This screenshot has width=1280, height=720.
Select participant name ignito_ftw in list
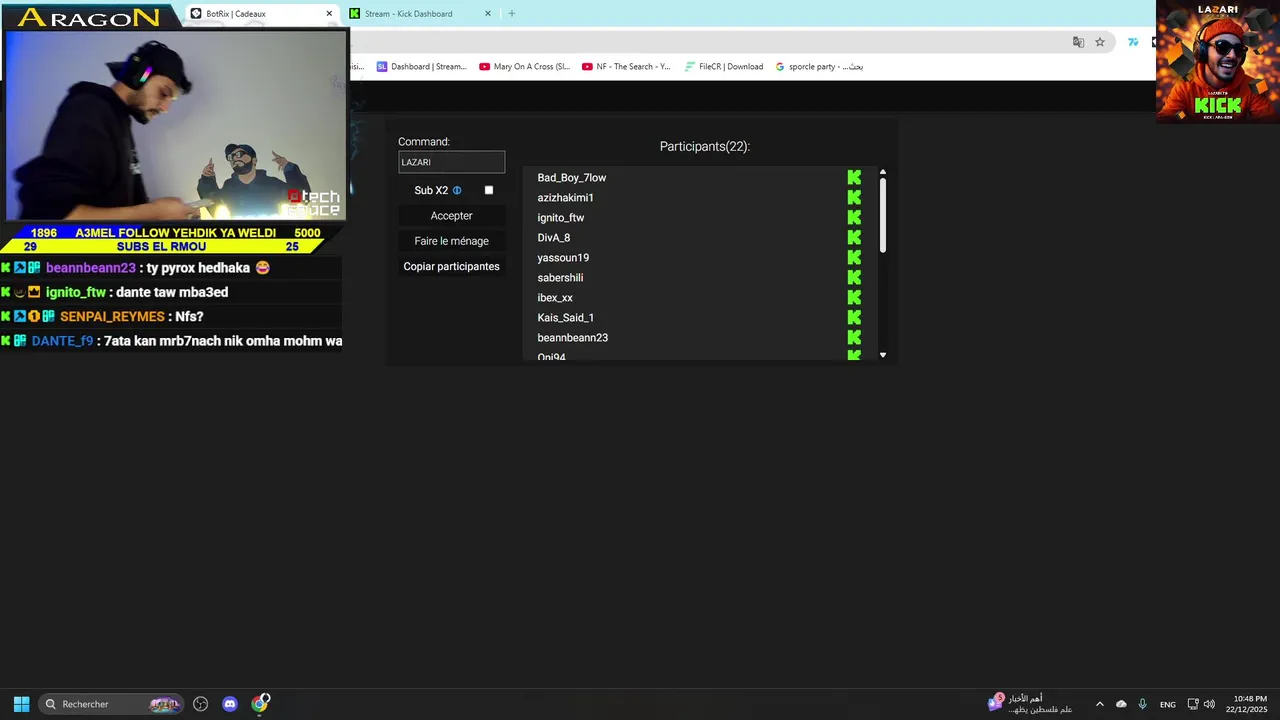tap(561, 218)
